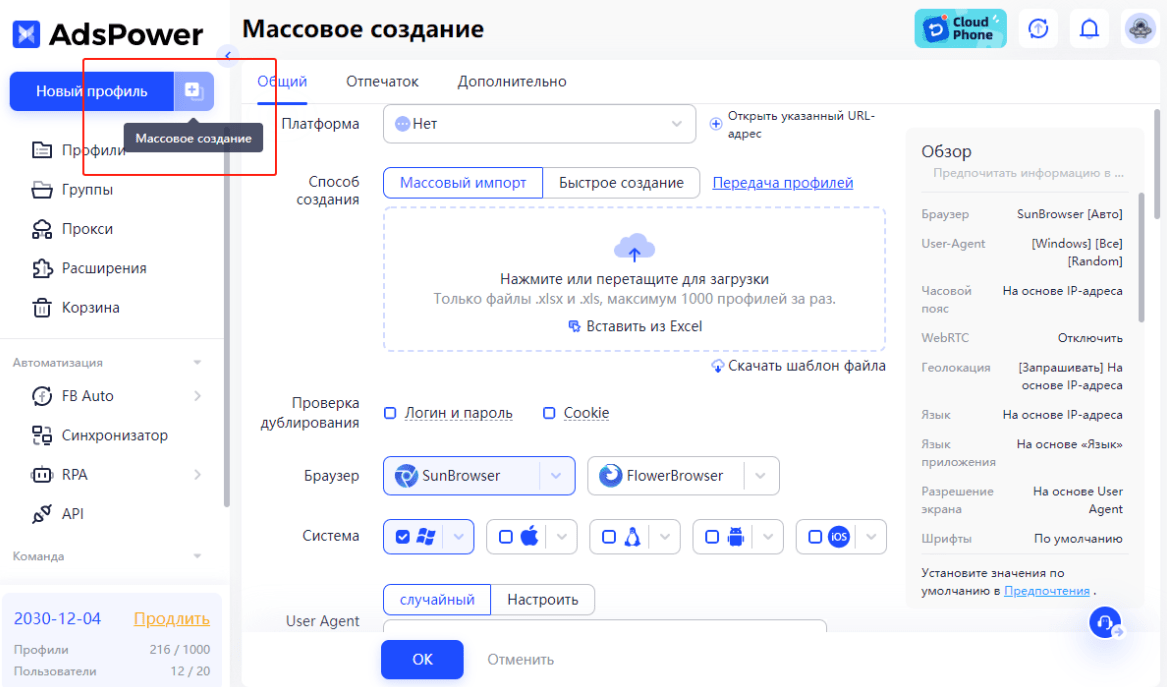
Task: Check the iOS system checkbox
Action: click(x=815, y=537)
